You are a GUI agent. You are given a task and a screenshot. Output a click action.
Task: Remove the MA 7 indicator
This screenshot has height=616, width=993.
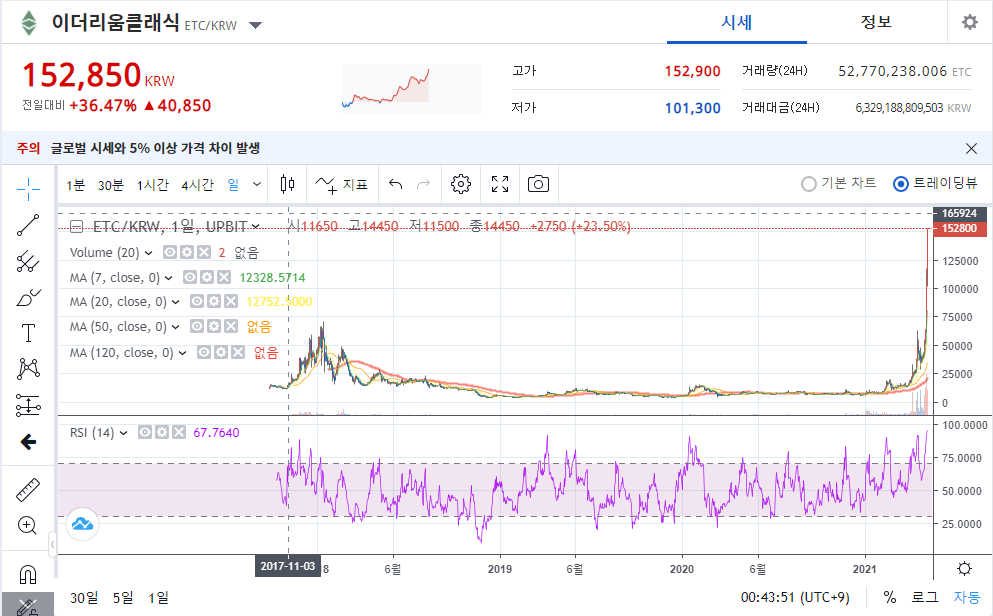point(224,277)
